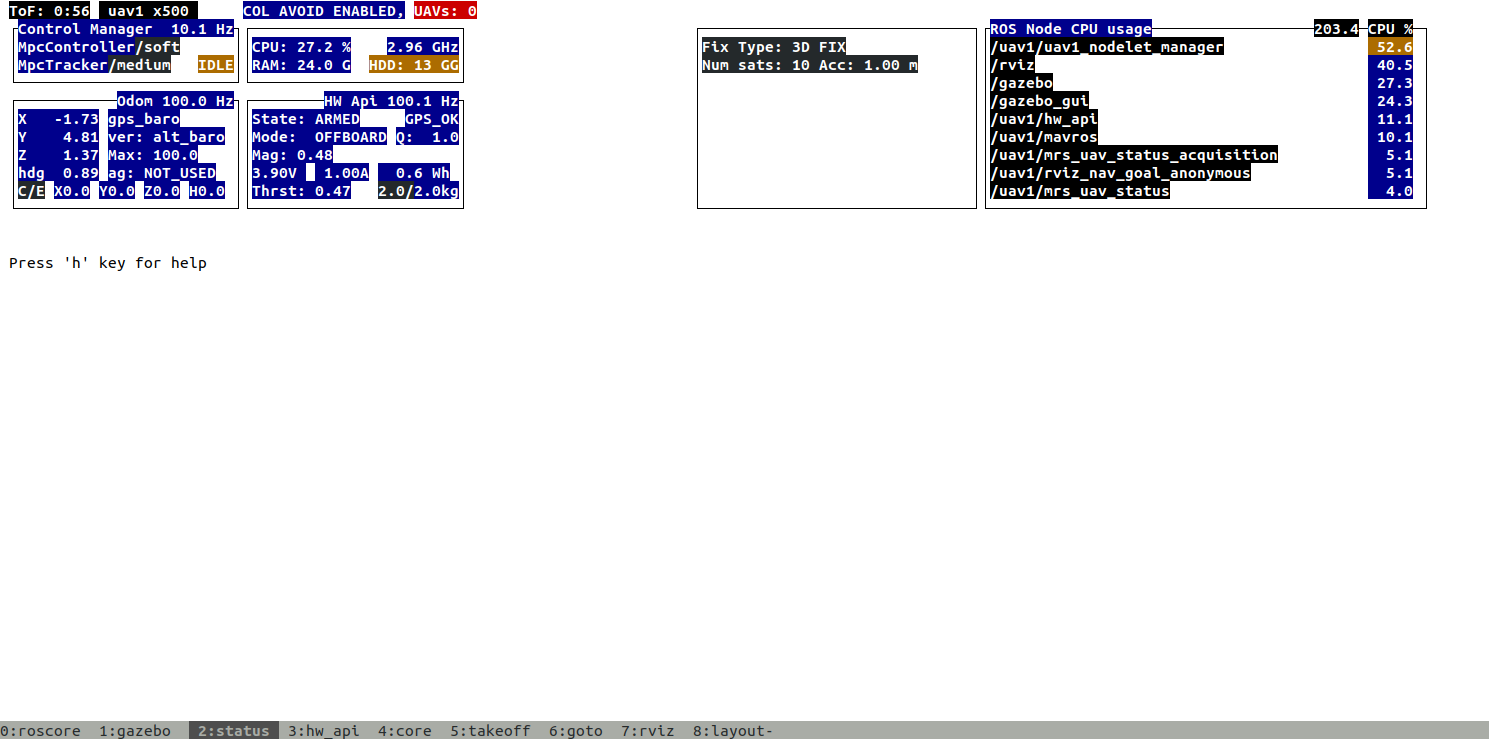Click the State: ARMED status
Image resolution: width=1489 pixels, height=739 pixels.
(306, 119)
